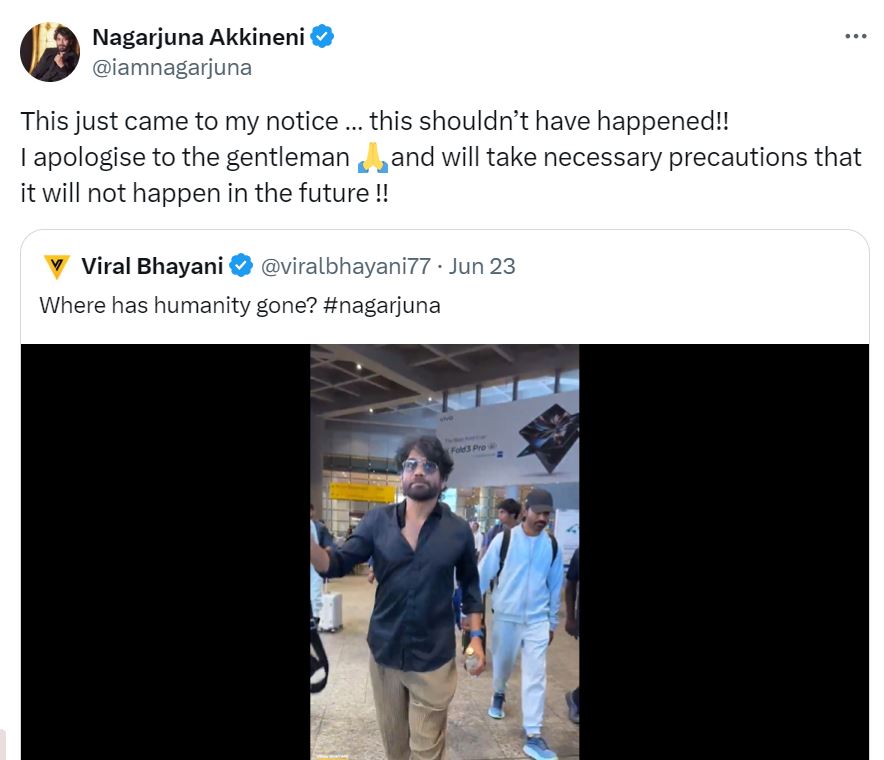This screenshot has width=884, height=760.
Task: Open the more options ellipsis menu
Action: (856, 36)
